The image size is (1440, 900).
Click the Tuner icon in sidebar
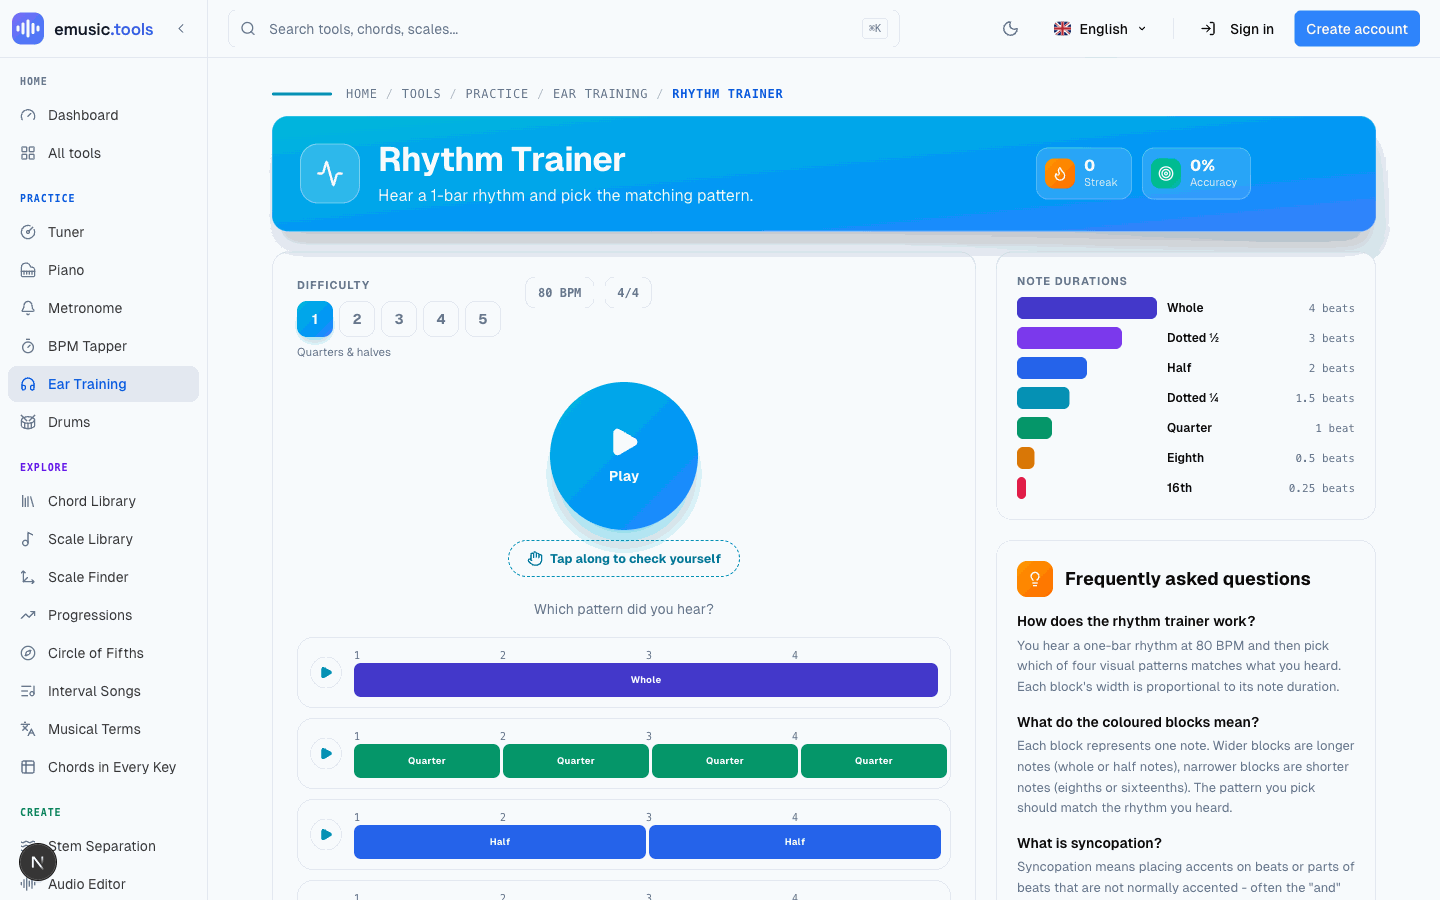pyautogui.click(x=28, y=232)
